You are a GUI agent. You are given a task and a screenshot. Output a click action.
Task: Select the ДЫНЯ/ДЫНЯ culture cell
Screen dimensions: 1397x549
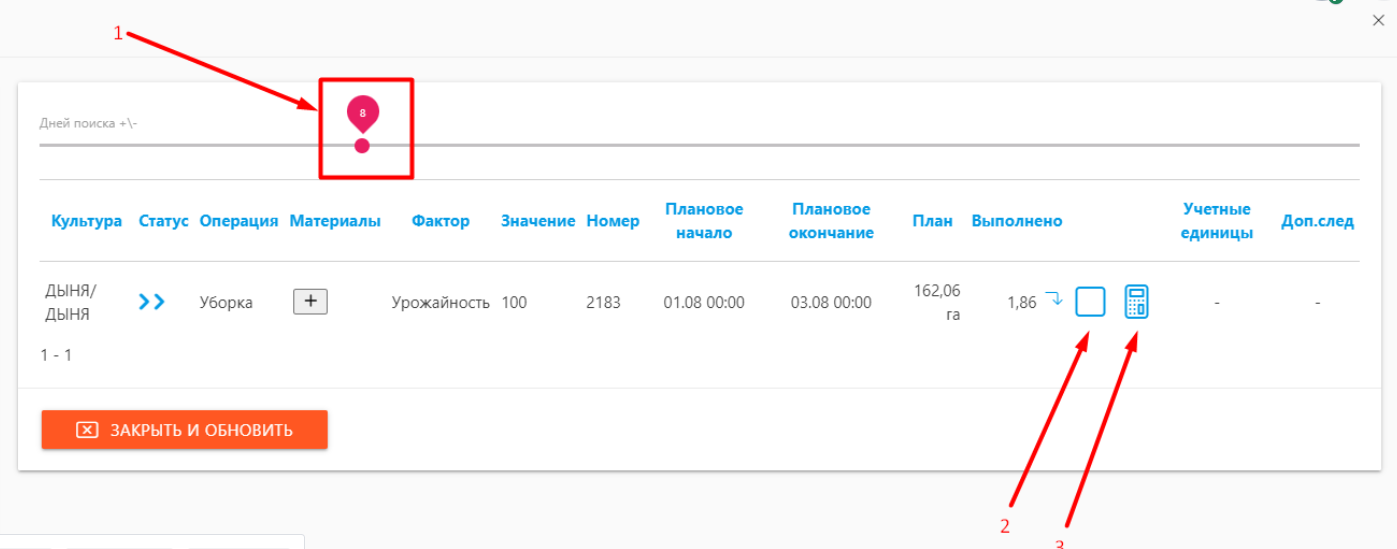click(70, 302)
